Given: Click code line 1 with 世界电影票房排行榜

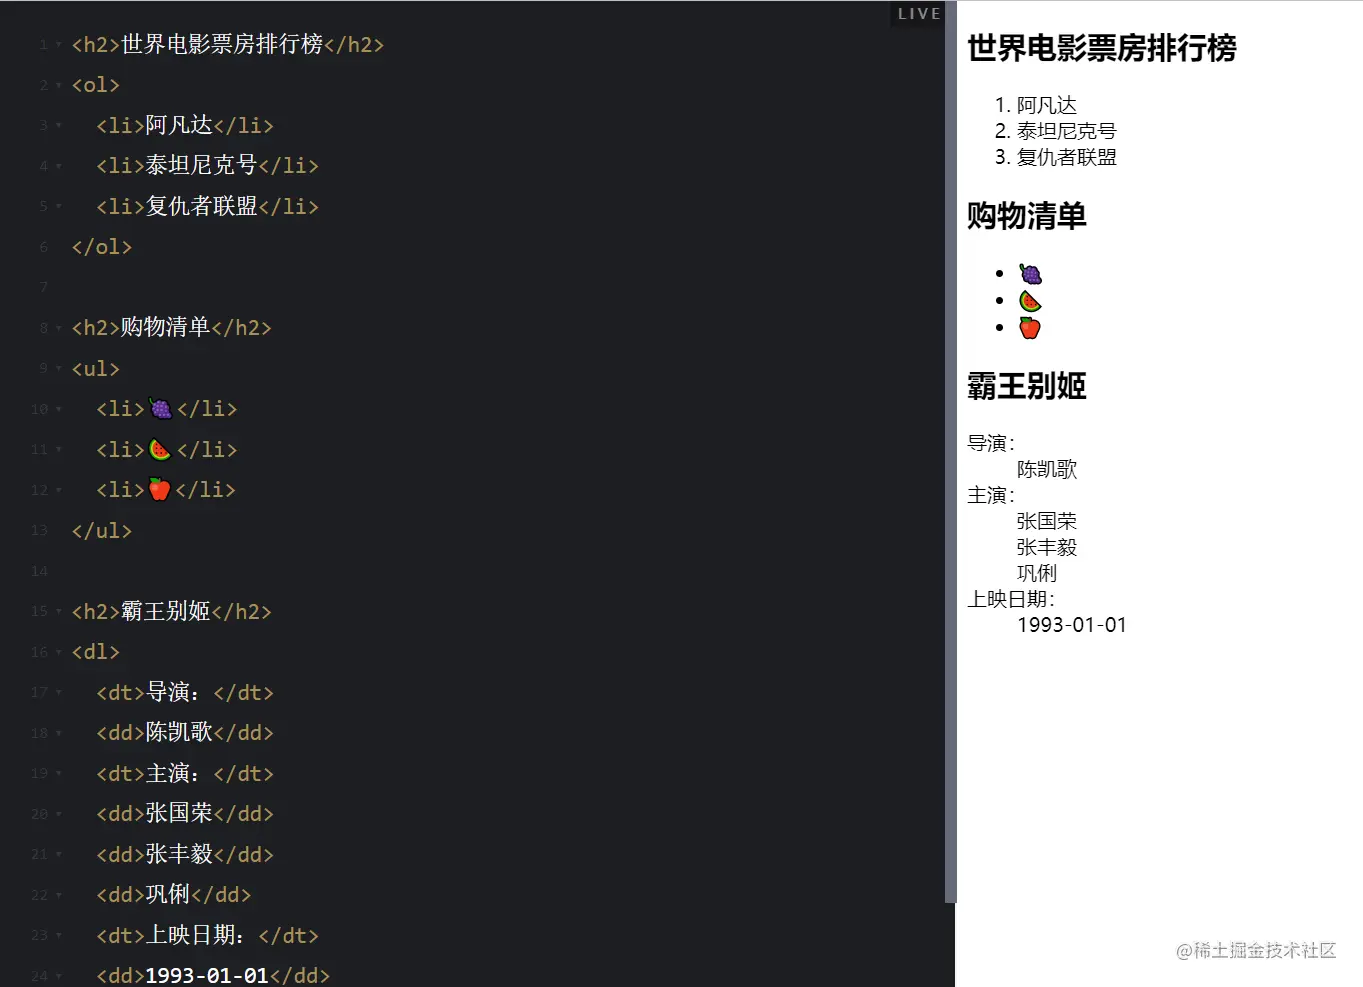Looking at the screenshot, I should [x=228, y=45].
